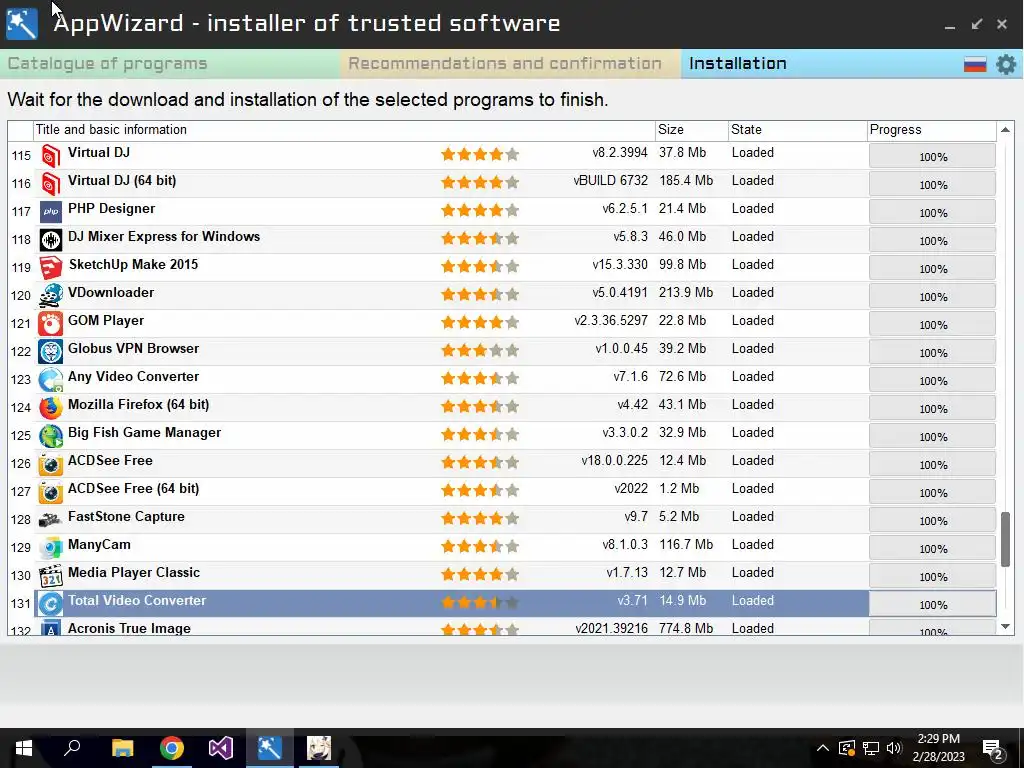Click the Virtual DJ (64 bit) icon
Viewport: 1024px width, 768px height.
[50, 184]
